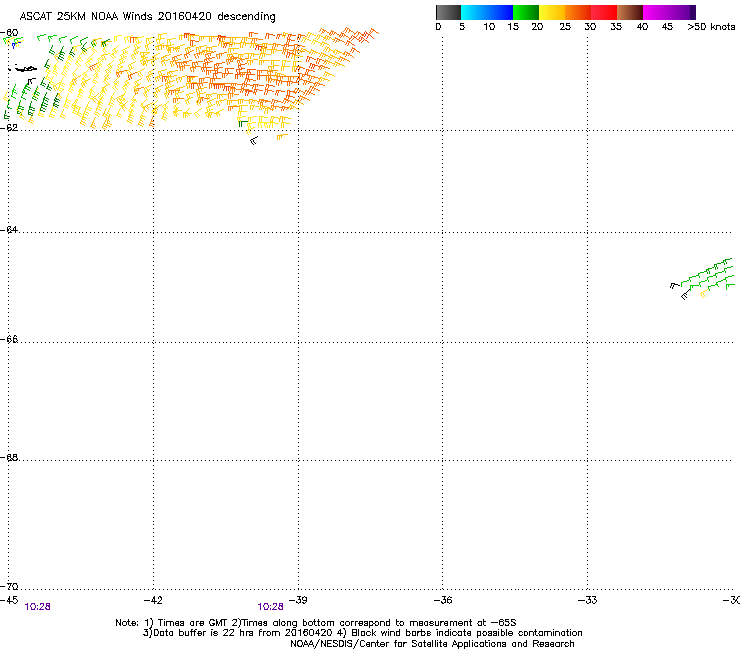The width and height of the screenshot is (740, 650).
Task: Select the '45' label under the color bar
Action: coord(667,27)
